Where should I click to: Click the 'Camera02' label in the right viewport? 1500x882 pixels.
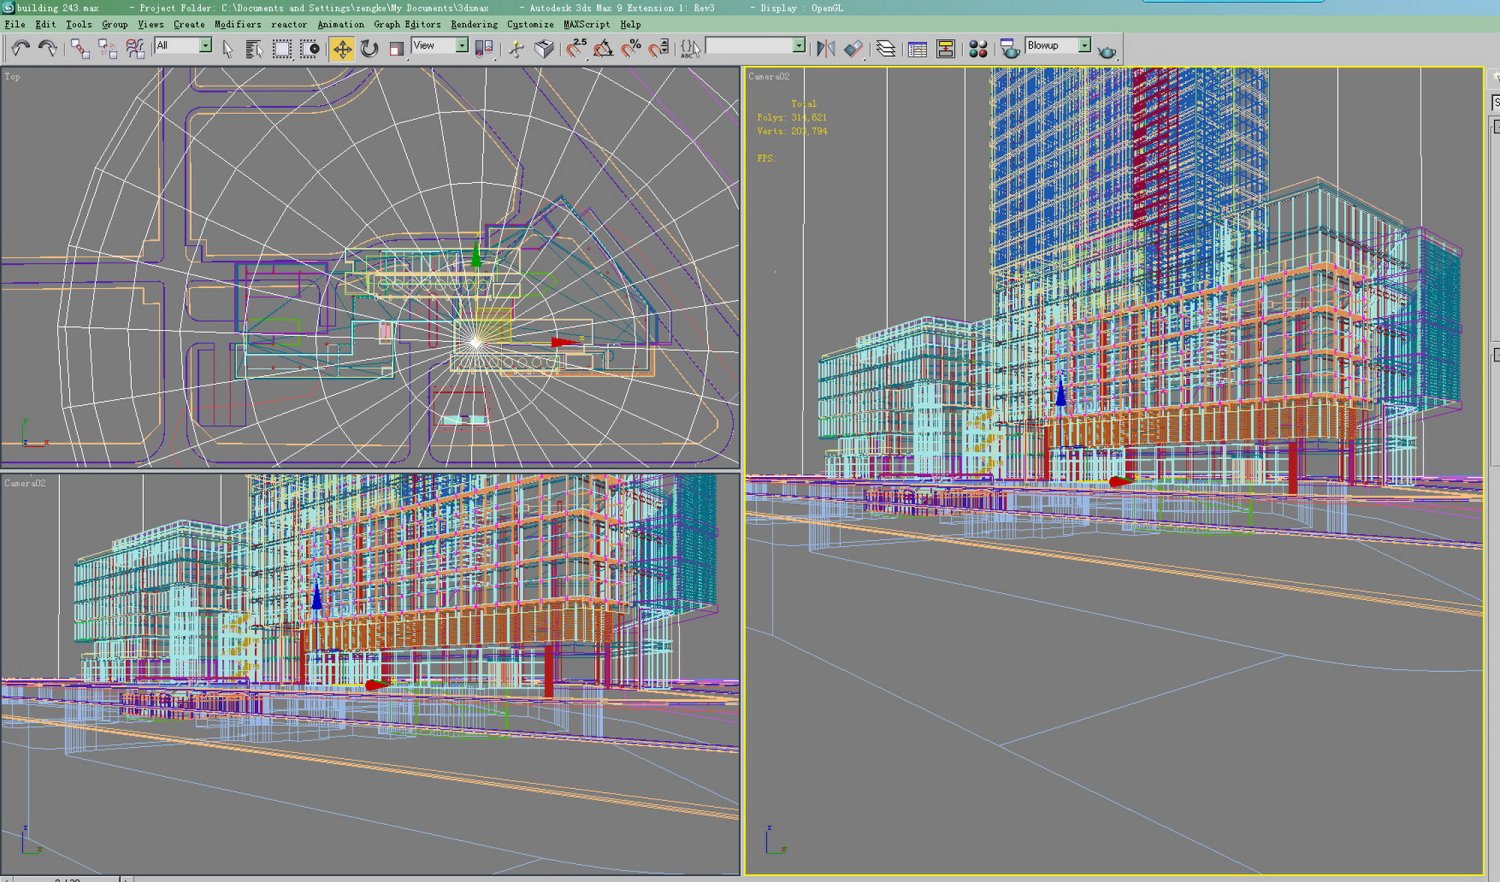(769, 76)
